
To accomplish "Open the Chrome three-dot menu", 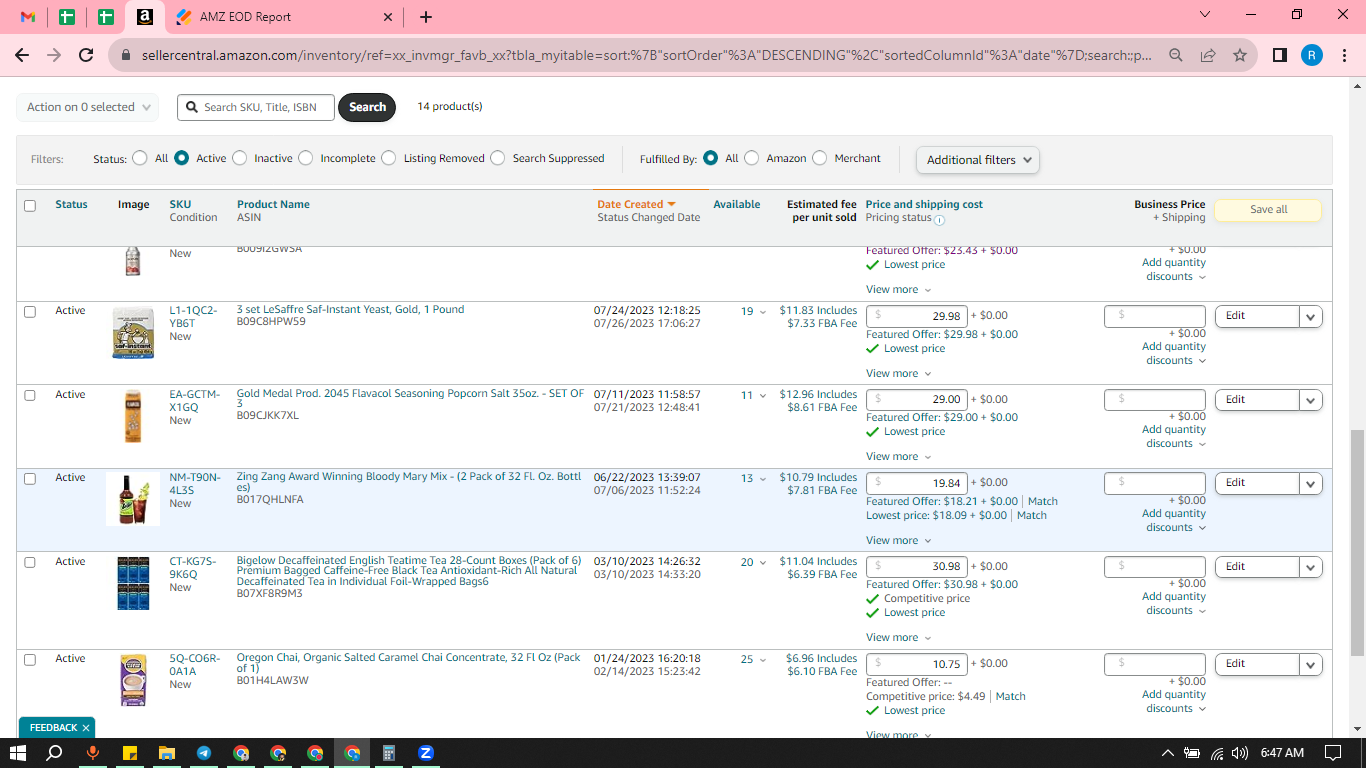I will [1343, 55].
